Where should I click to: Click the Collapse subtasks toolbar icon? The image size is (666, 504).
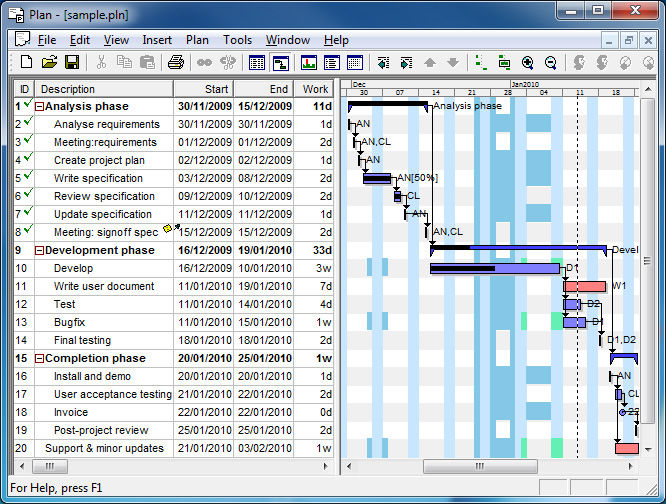click(x=504, y=62)
